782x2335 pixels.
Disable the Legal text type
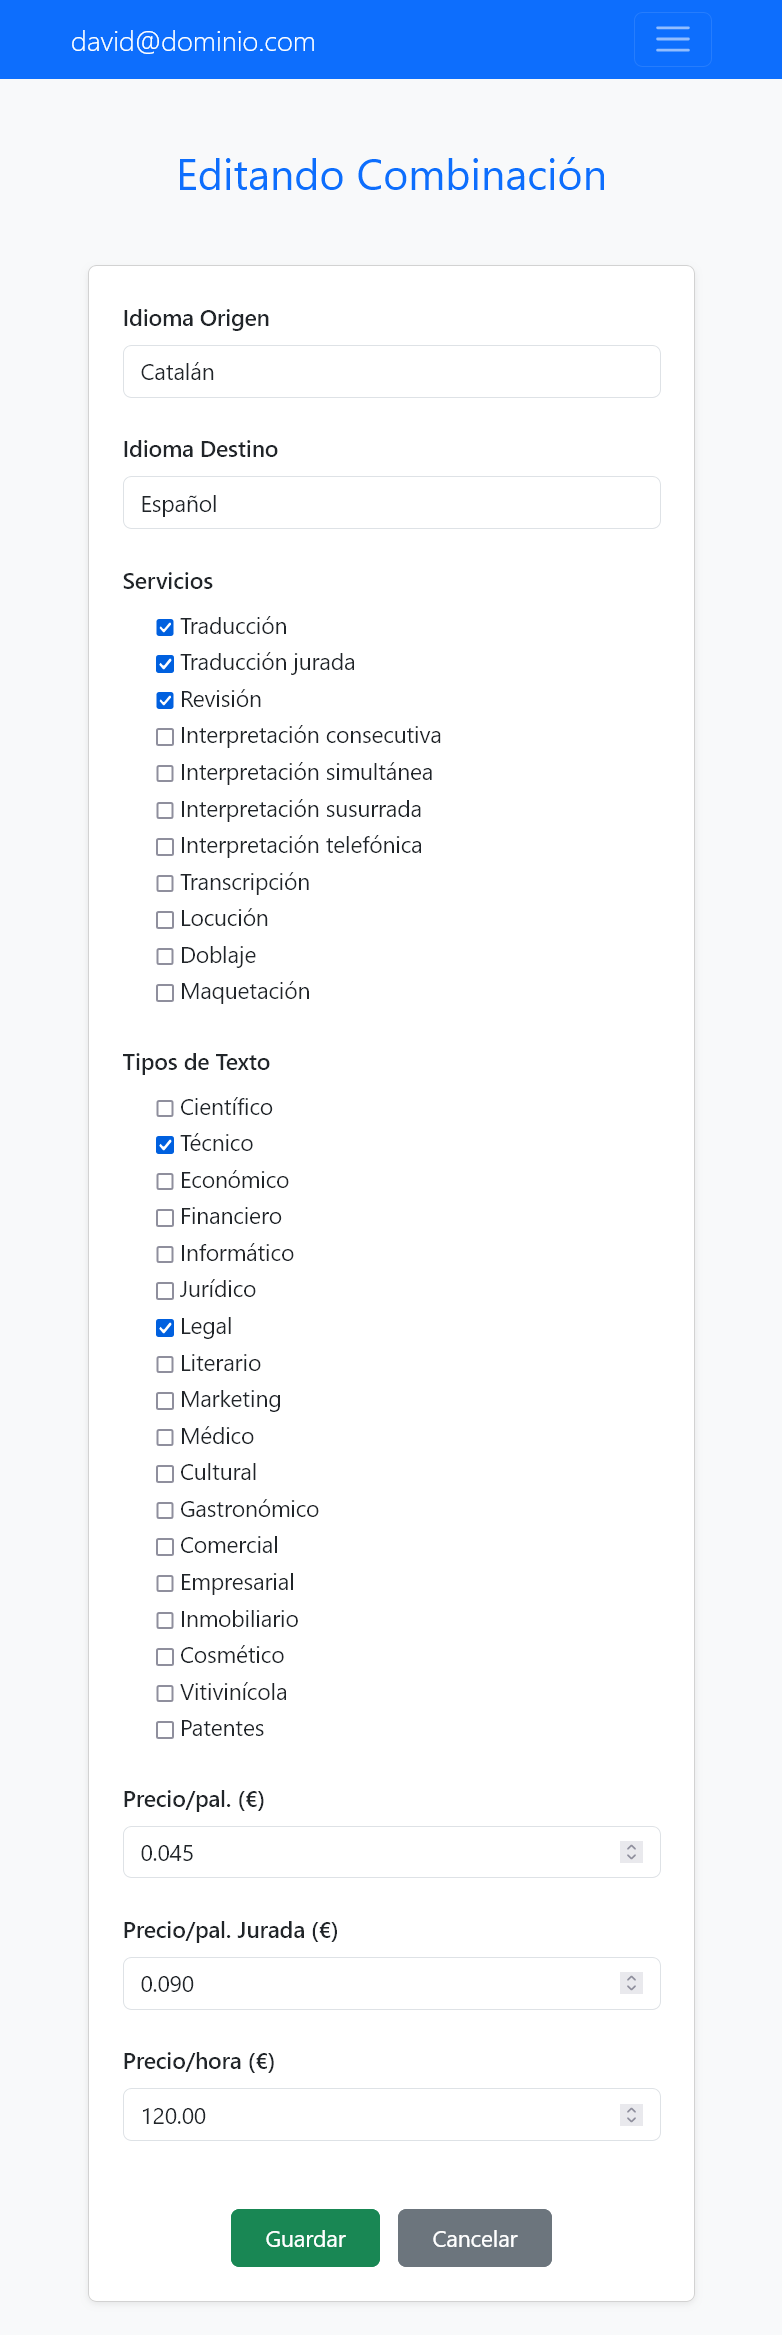165,1328
